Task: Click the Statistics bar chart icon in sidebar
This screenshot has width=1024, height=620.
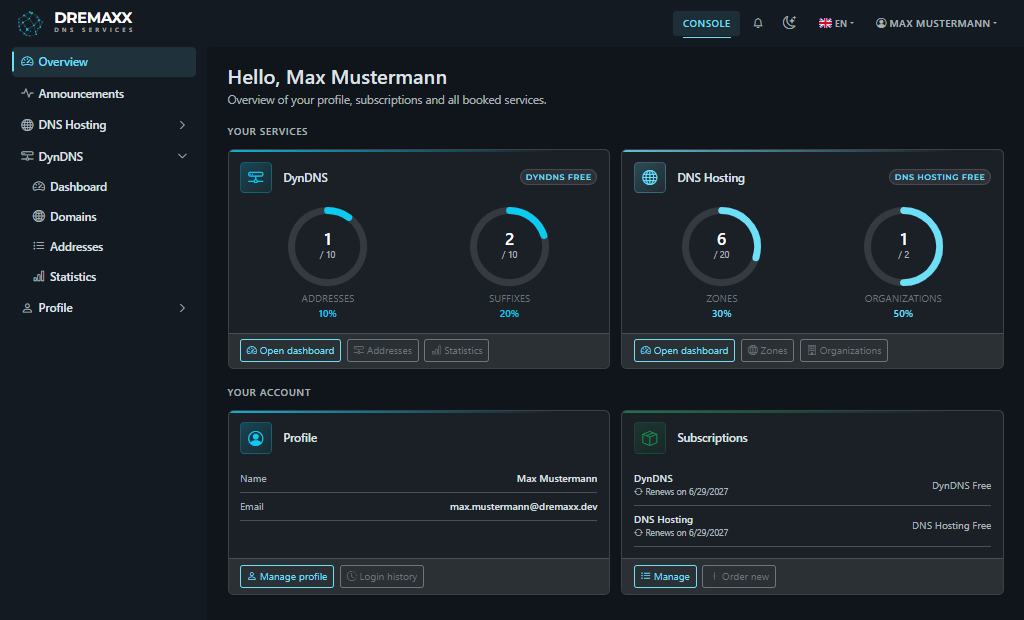Action: [39, 276]
